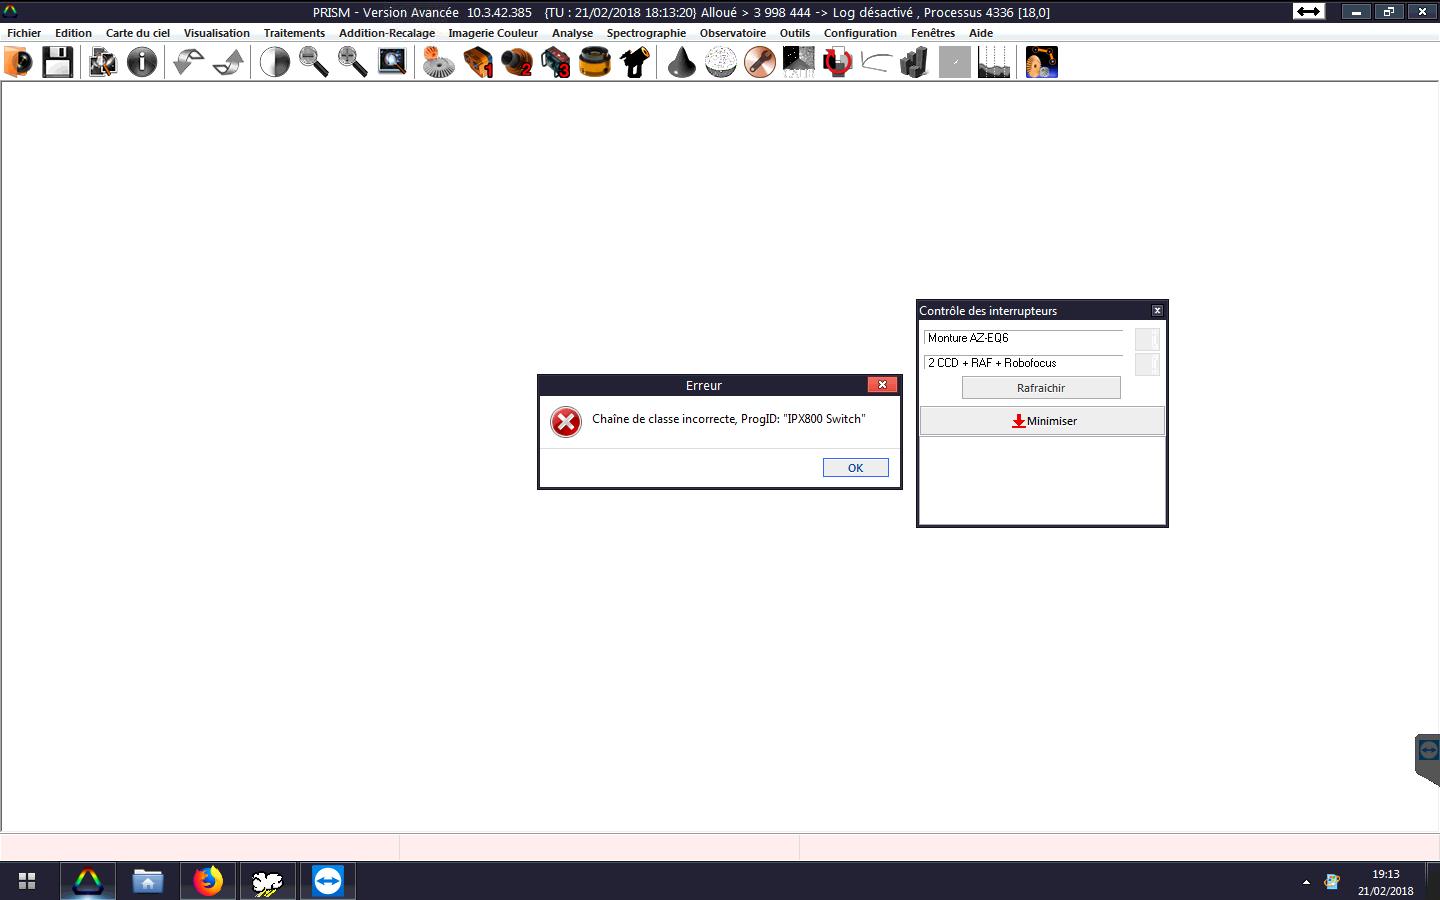Image resolution: width=1440 pixels, height=900 pixels.
Task: Open the camera number 1 icon
Action: 478,62
